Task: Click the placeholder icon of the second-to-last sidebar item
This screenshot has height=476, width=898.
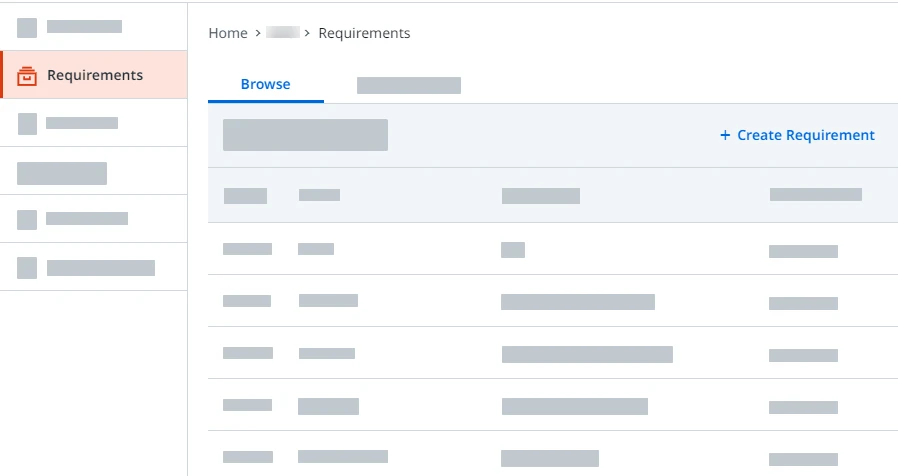Action: point(27,219)
